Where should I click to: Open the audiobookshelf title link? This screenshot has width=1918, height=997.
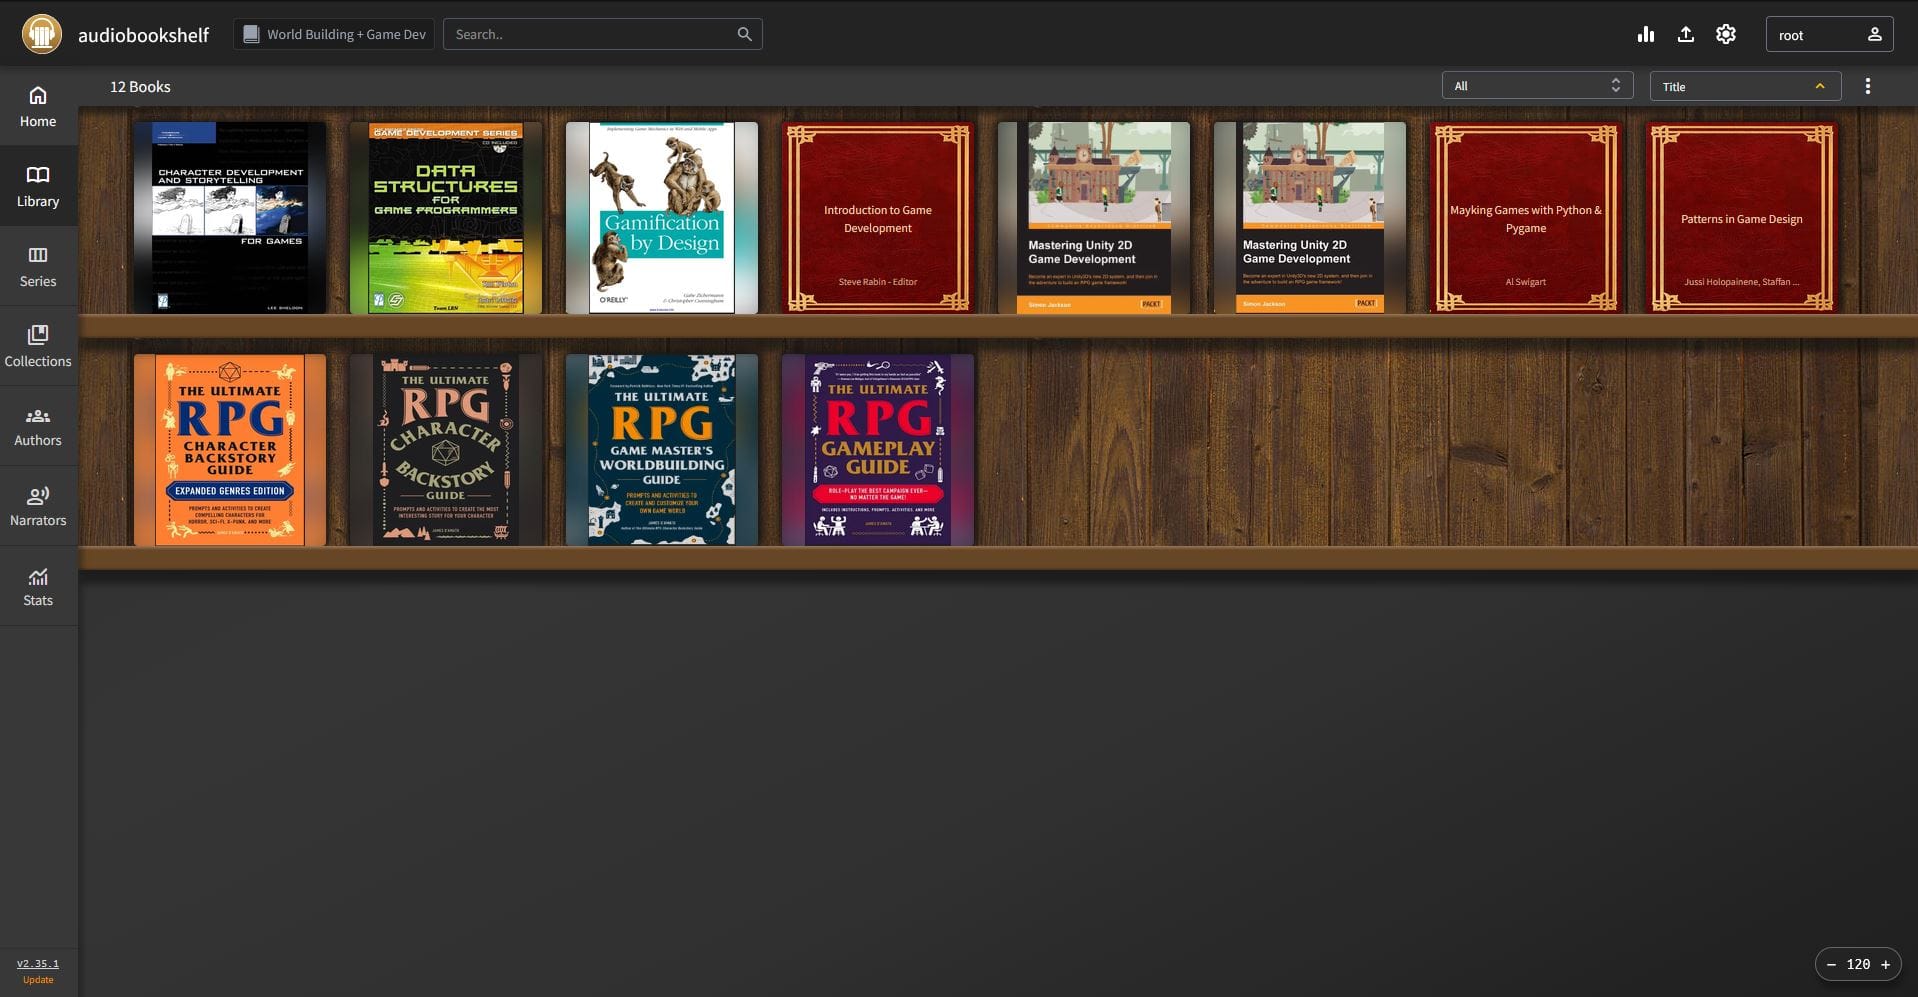pyautogui.click(x=143, y=35)
